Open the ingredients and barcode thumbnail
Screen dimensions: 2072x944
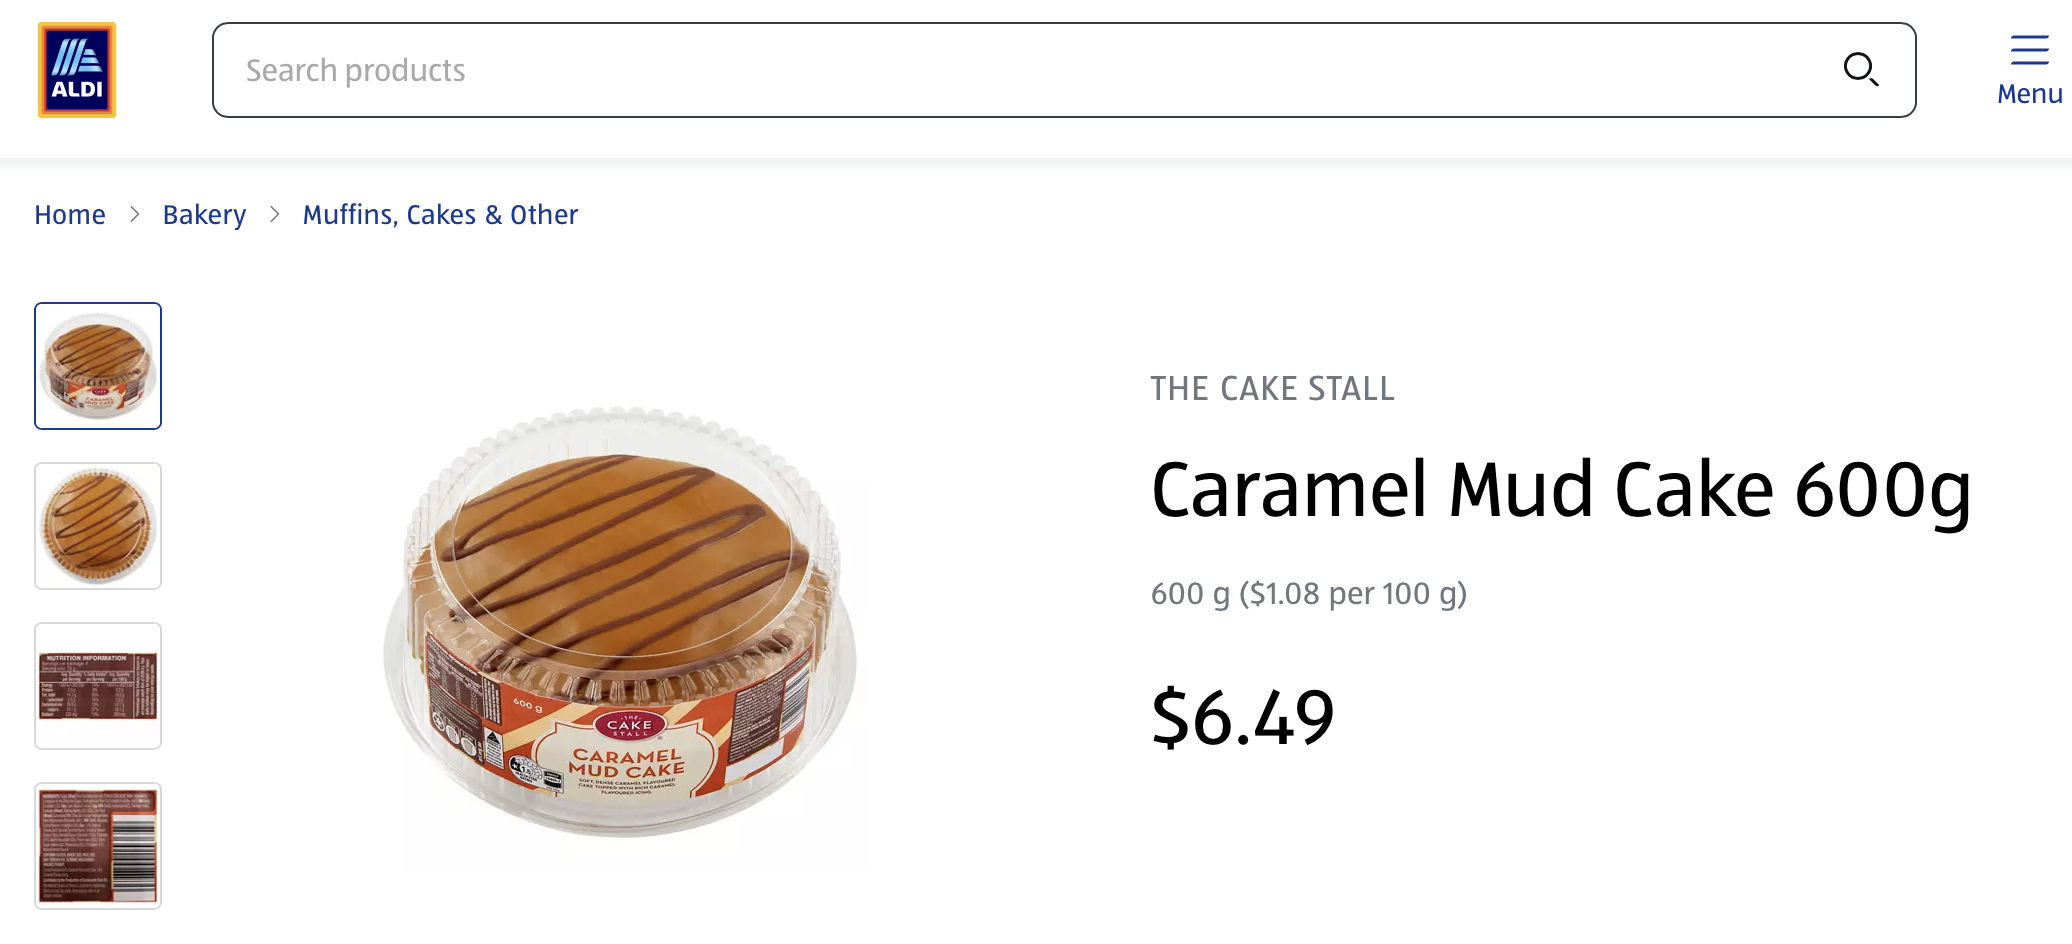(98, 846)
